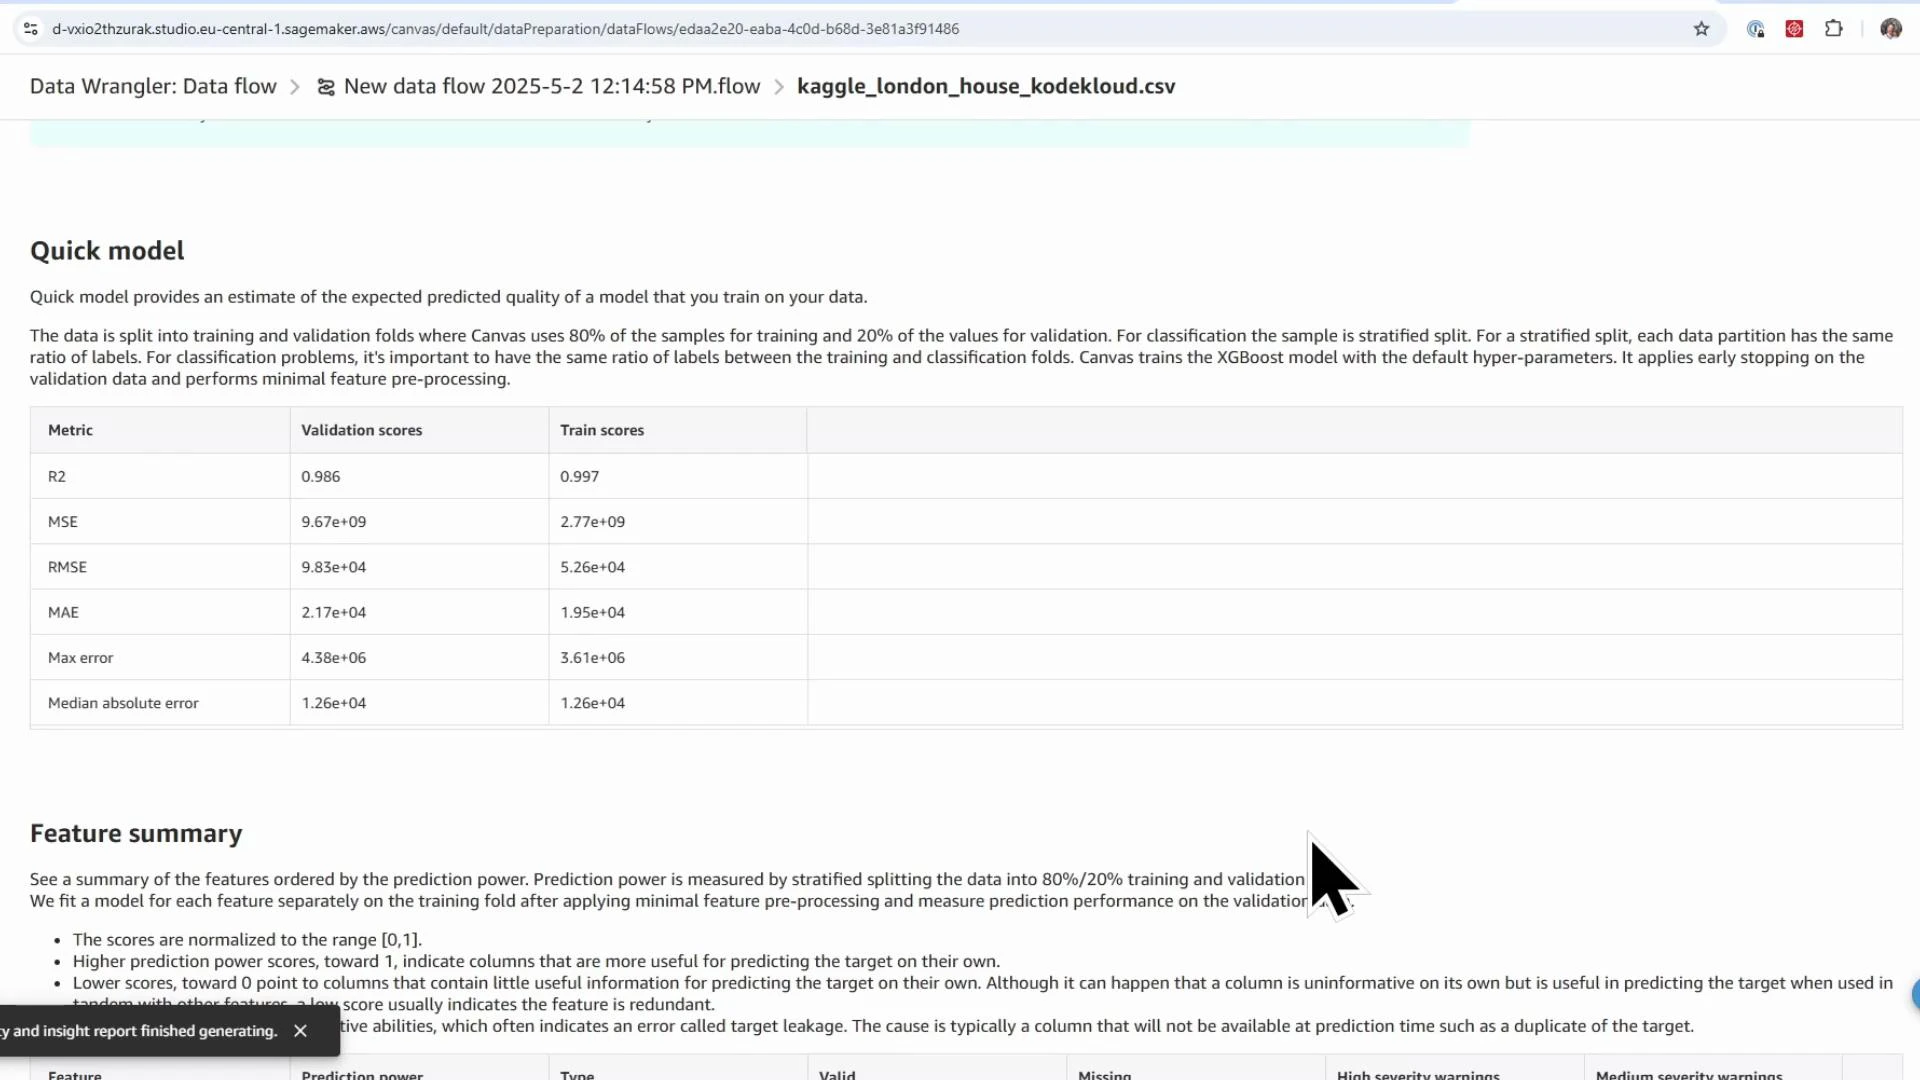Dismiss the insight report notification

(300, 1030)
